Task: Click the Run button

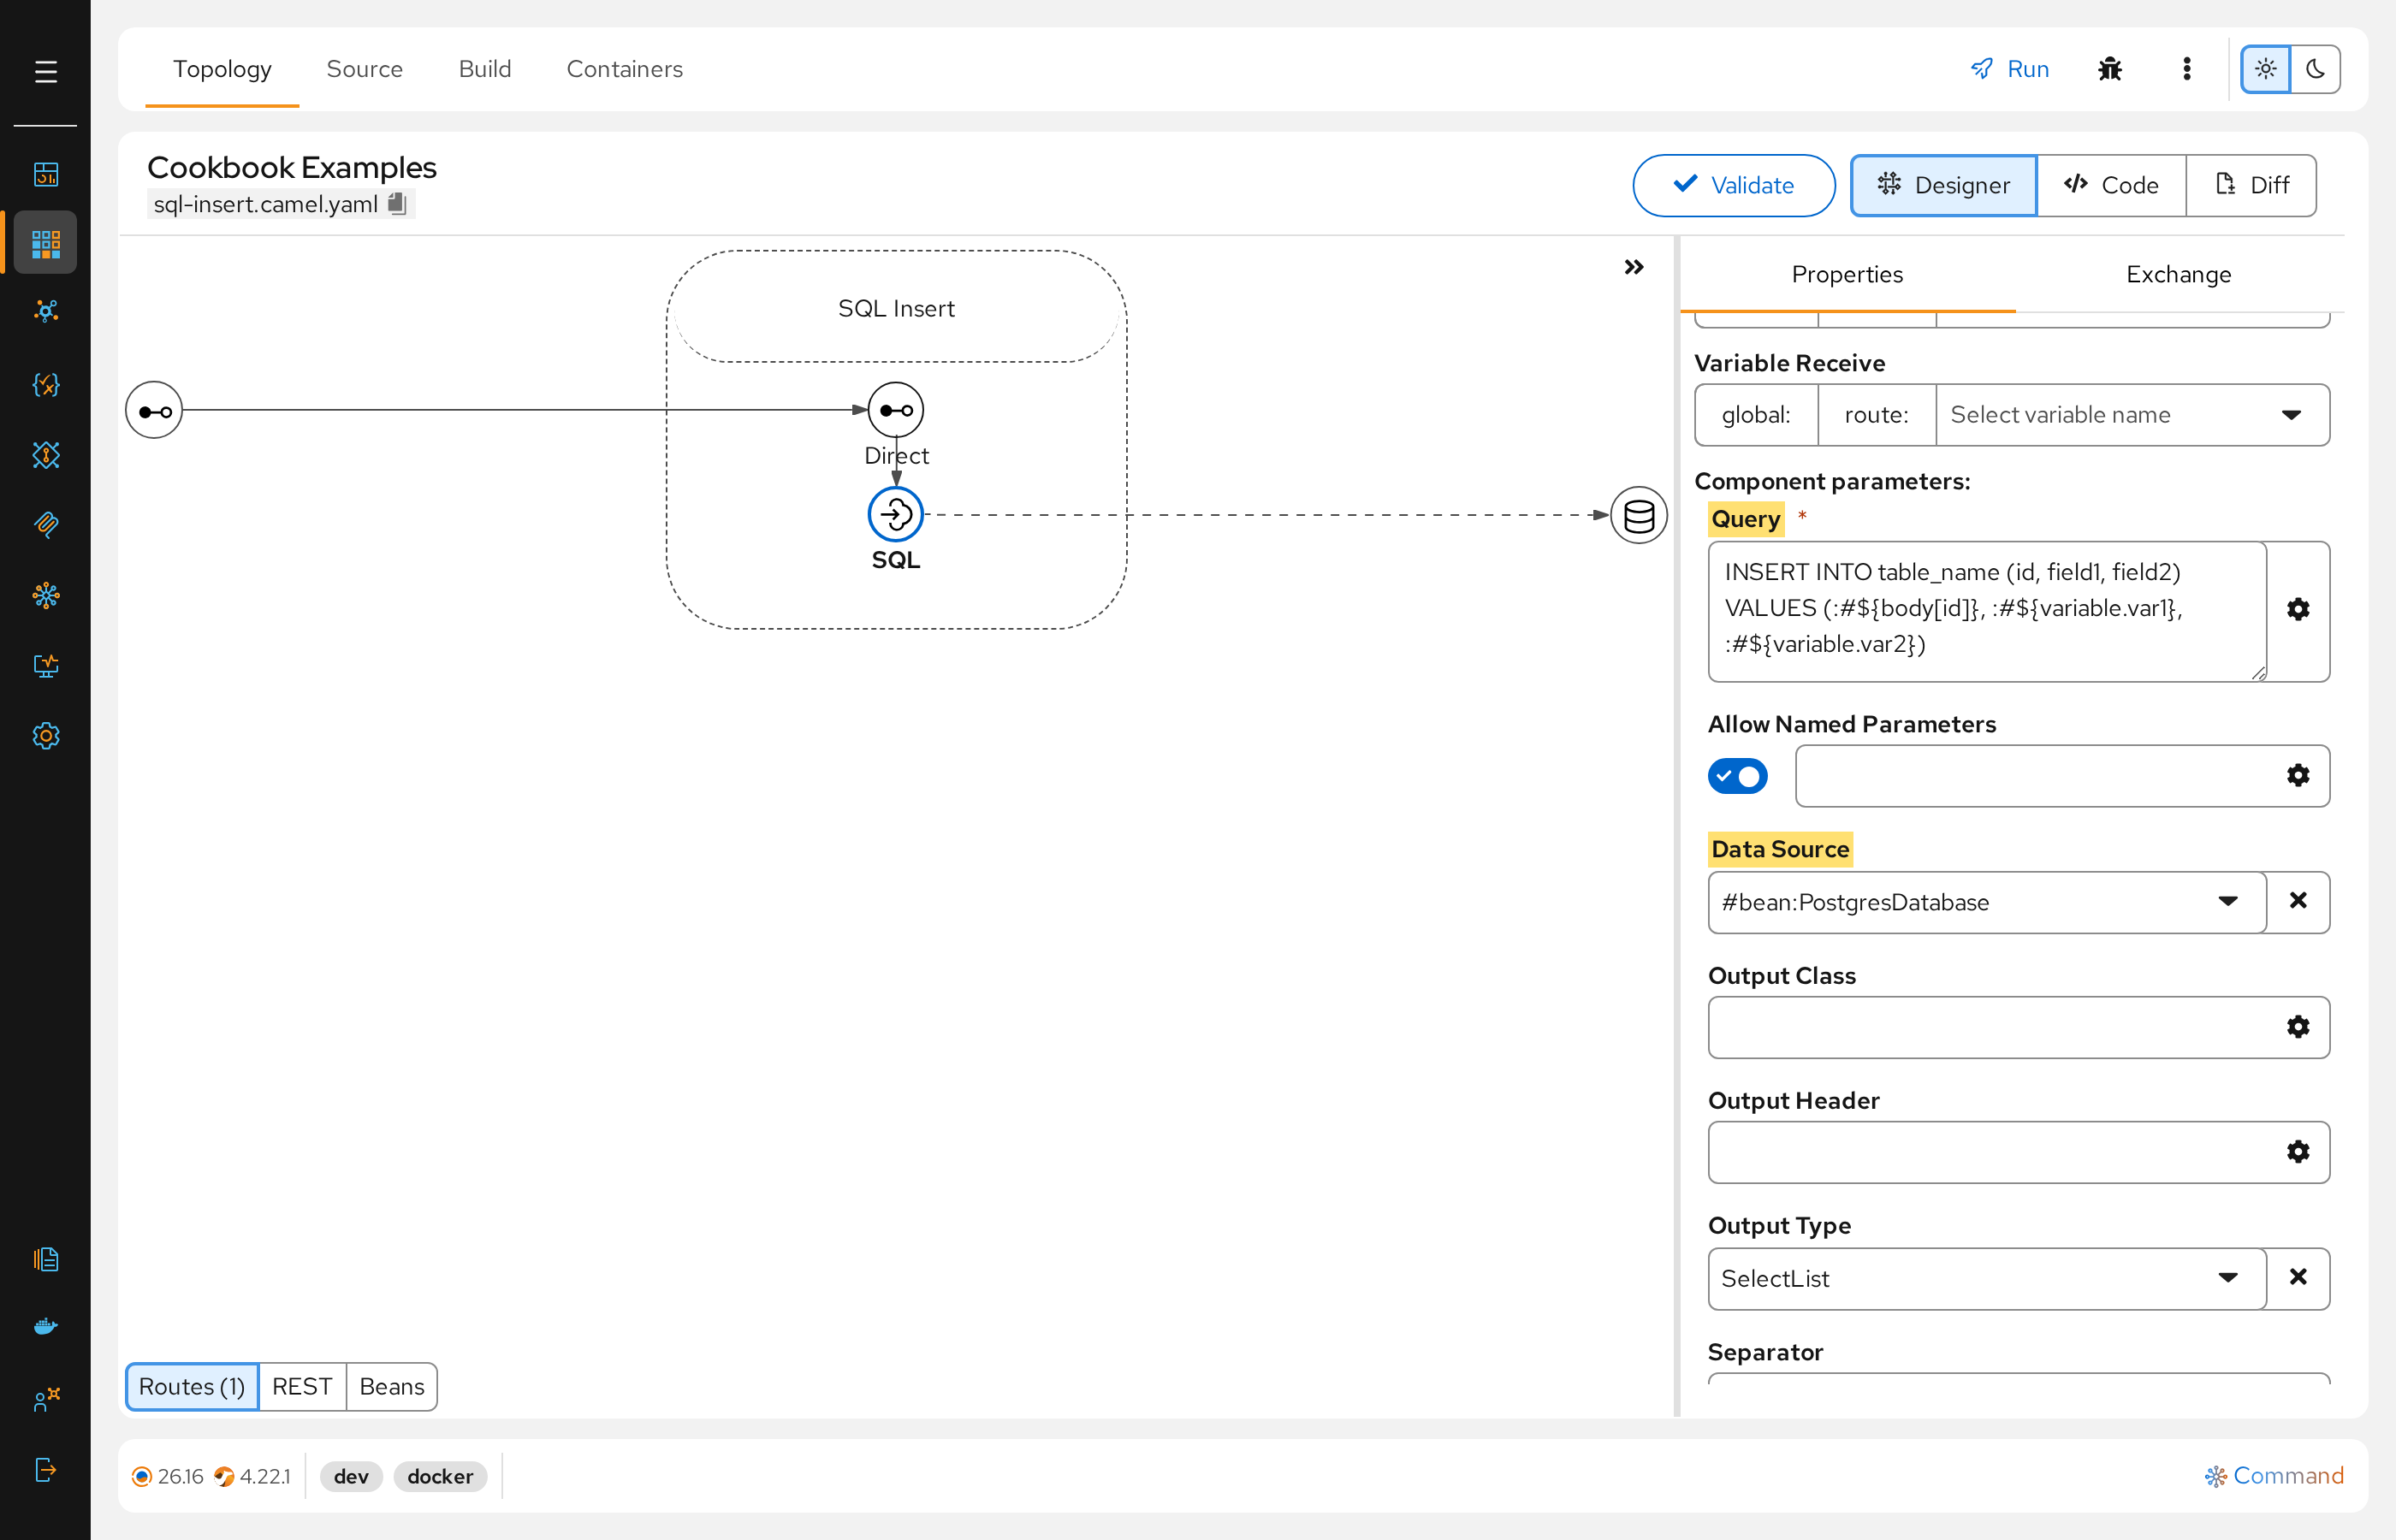Action: pos(2010,69)
